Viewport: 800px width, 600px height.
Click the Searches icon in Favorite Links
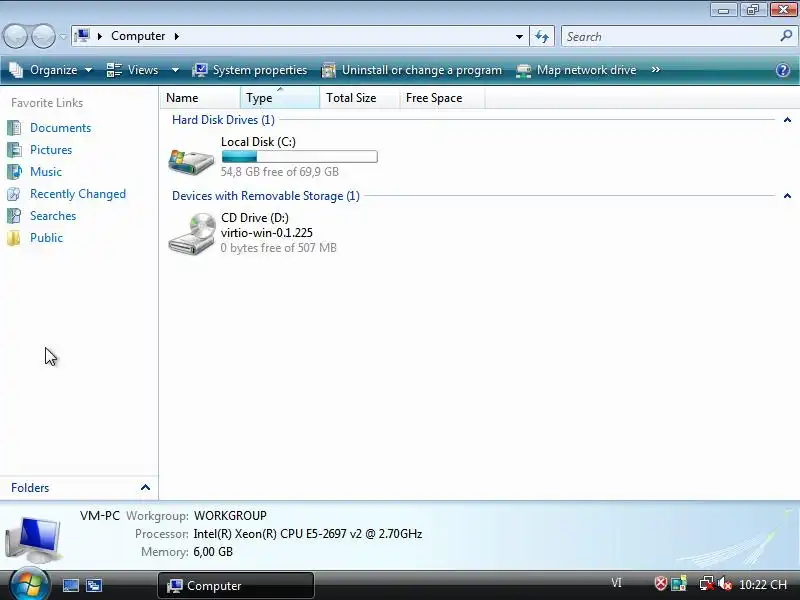coord(14,216)
